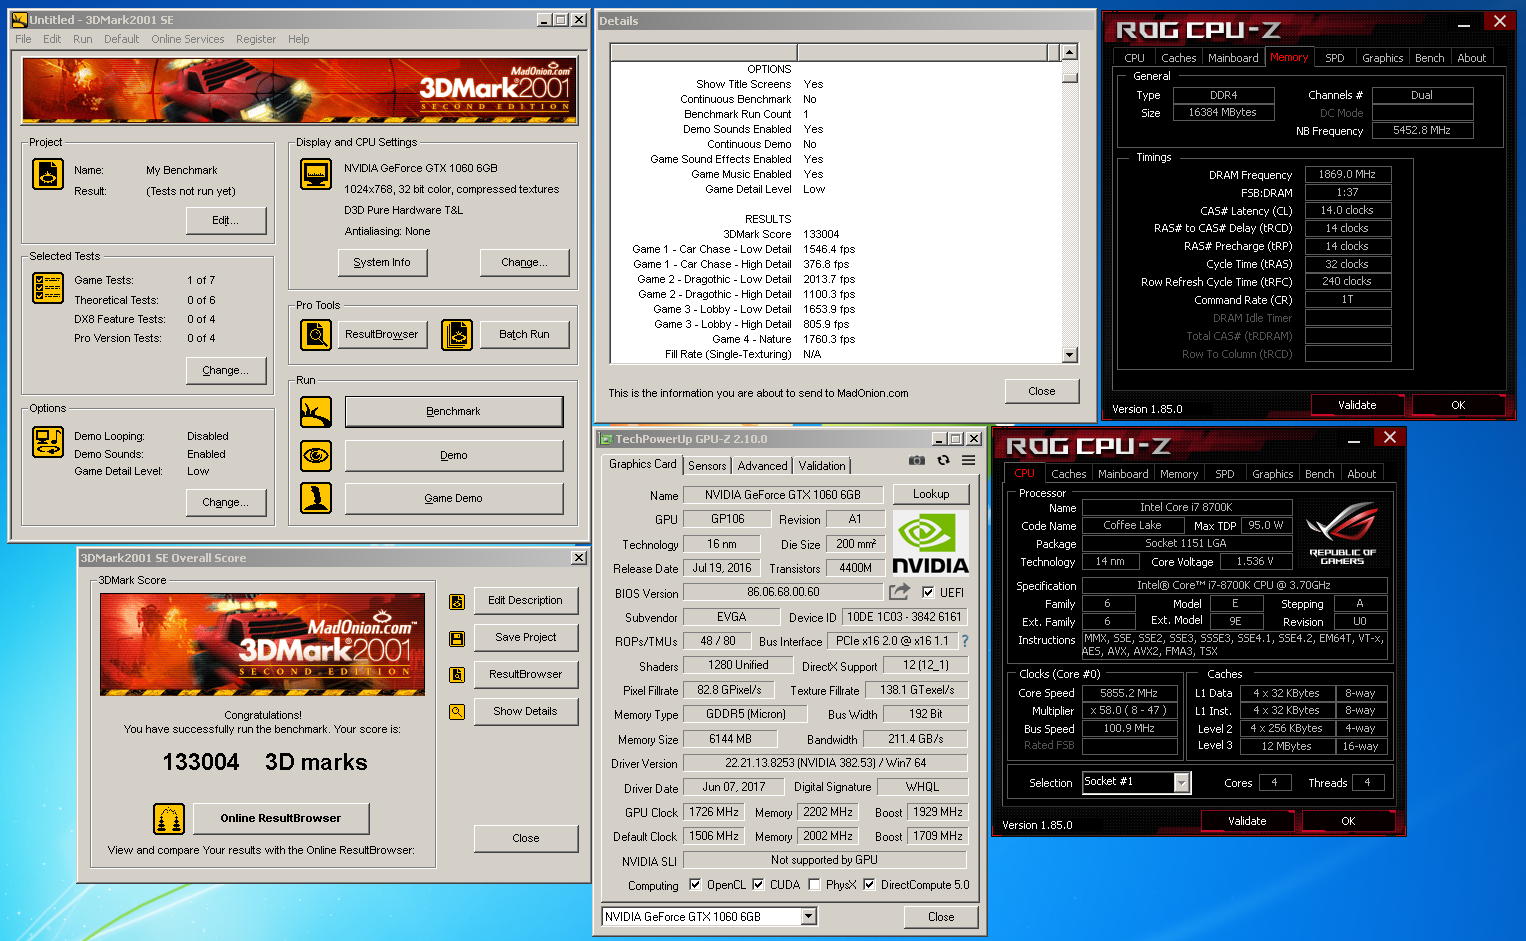Click the Details list scroll-down arrow
Image resolution: width=1526 pixels, height=941 pixels.
pyautogui.click(x=1070, y=355)
